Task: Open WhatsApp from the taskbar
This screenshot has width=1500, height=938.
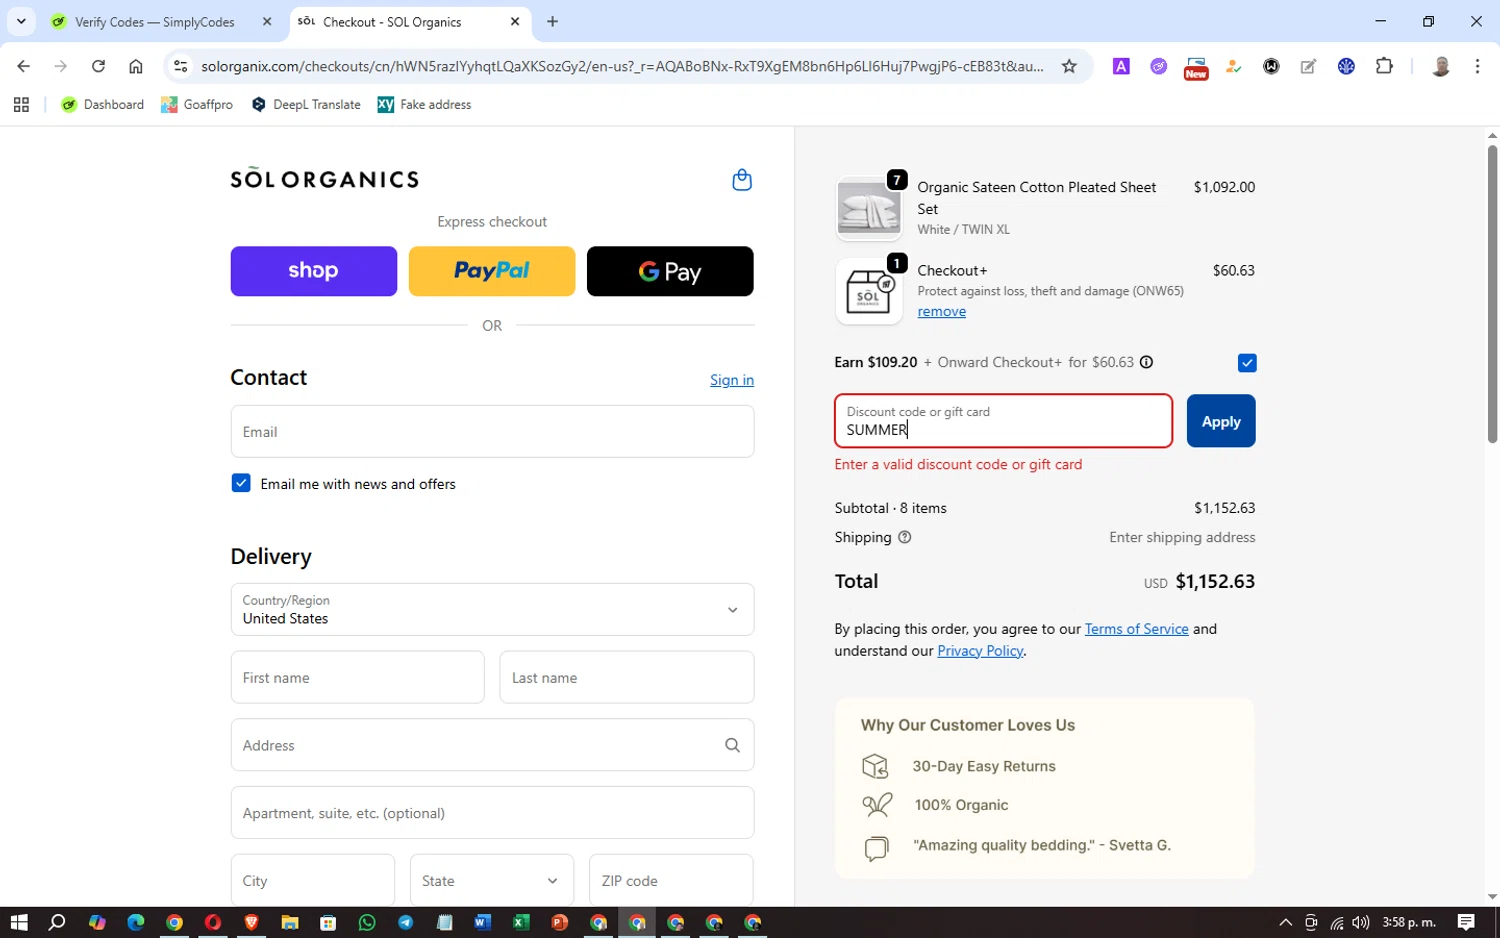Action: point(367,922)
